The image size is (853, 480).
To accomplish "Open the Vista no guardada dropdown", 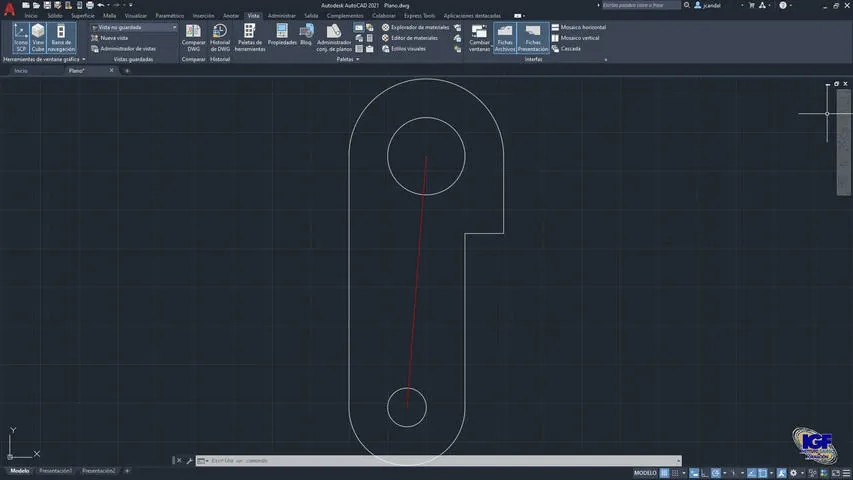I will coord(134,27).
